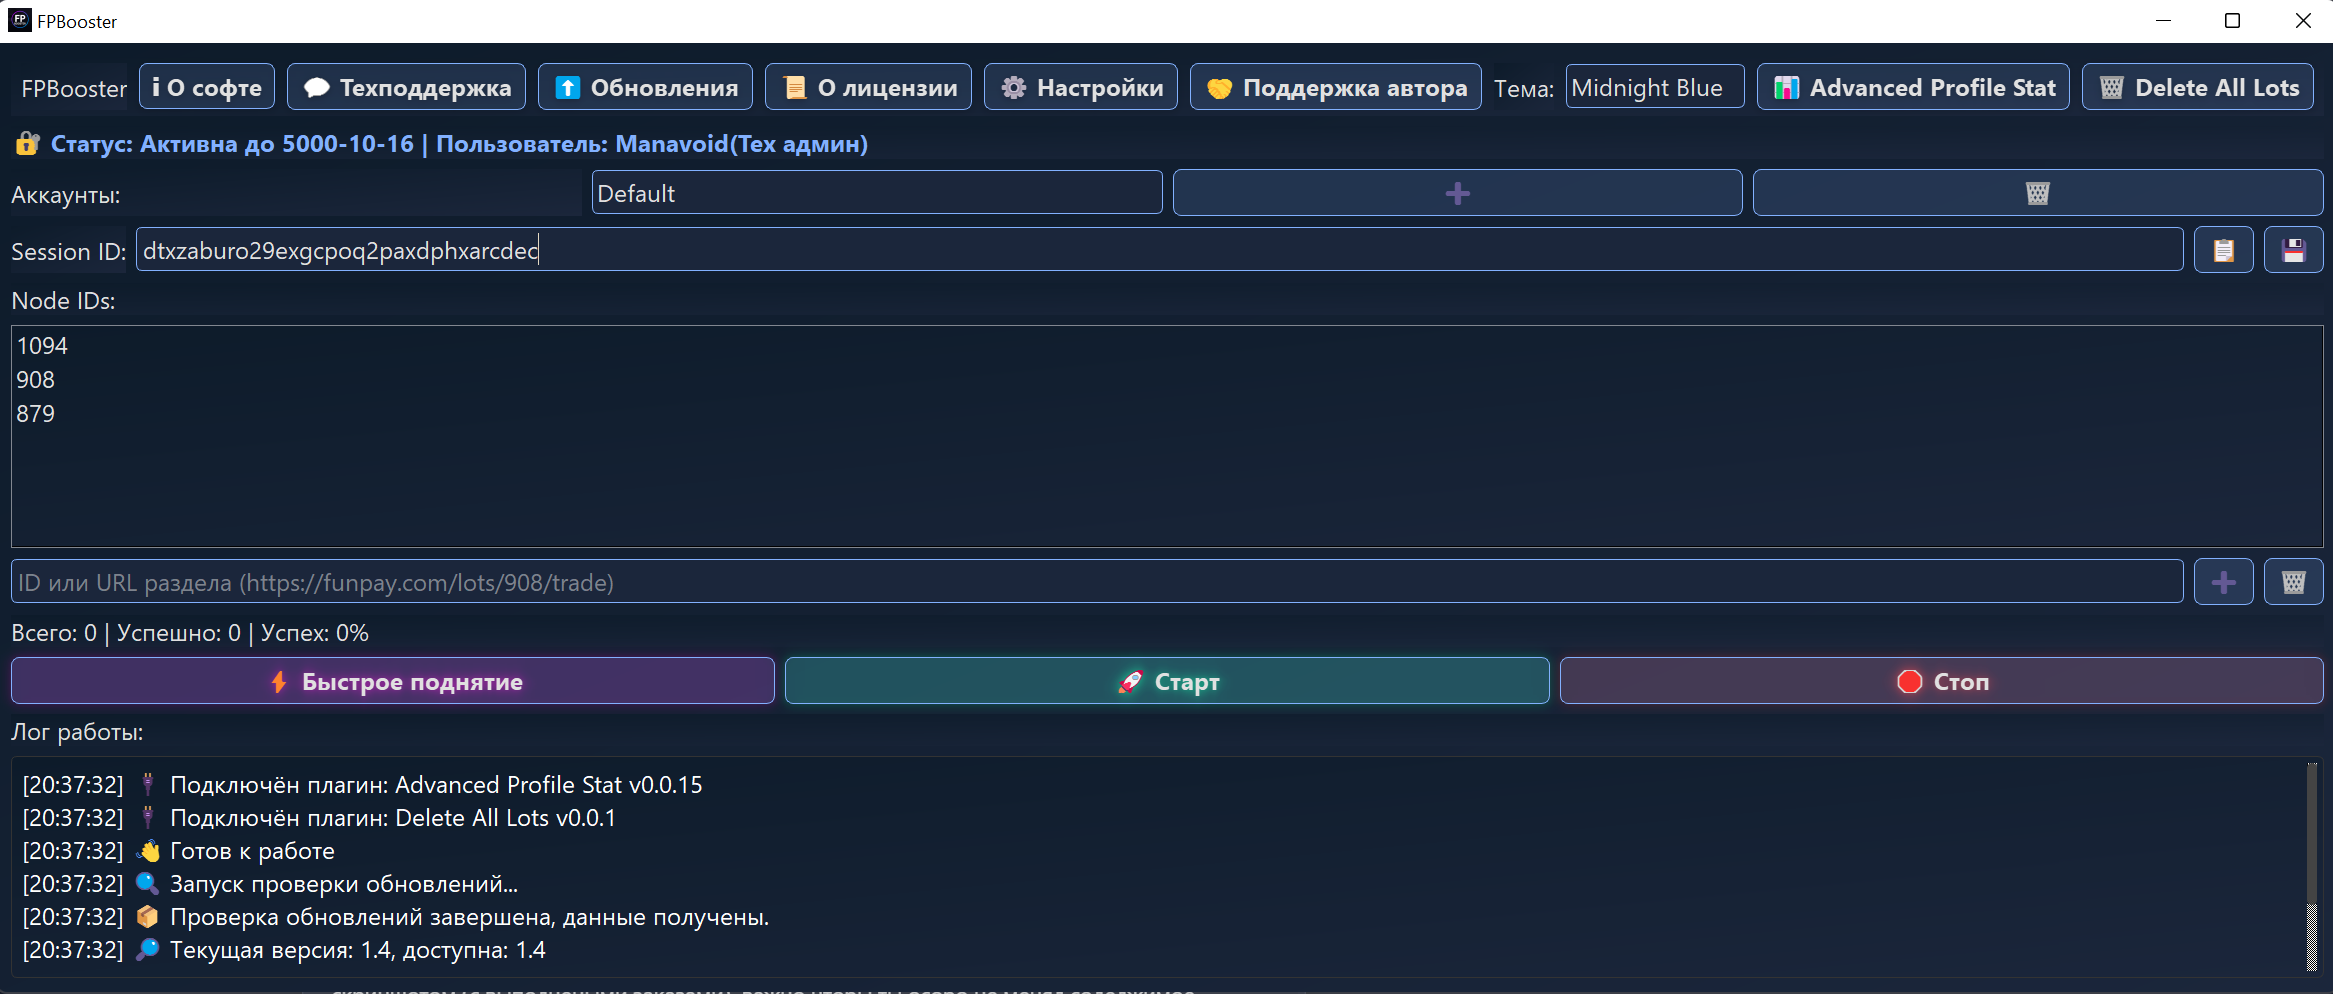Open Advanced Profile Stat plugin

(1913, 88)
